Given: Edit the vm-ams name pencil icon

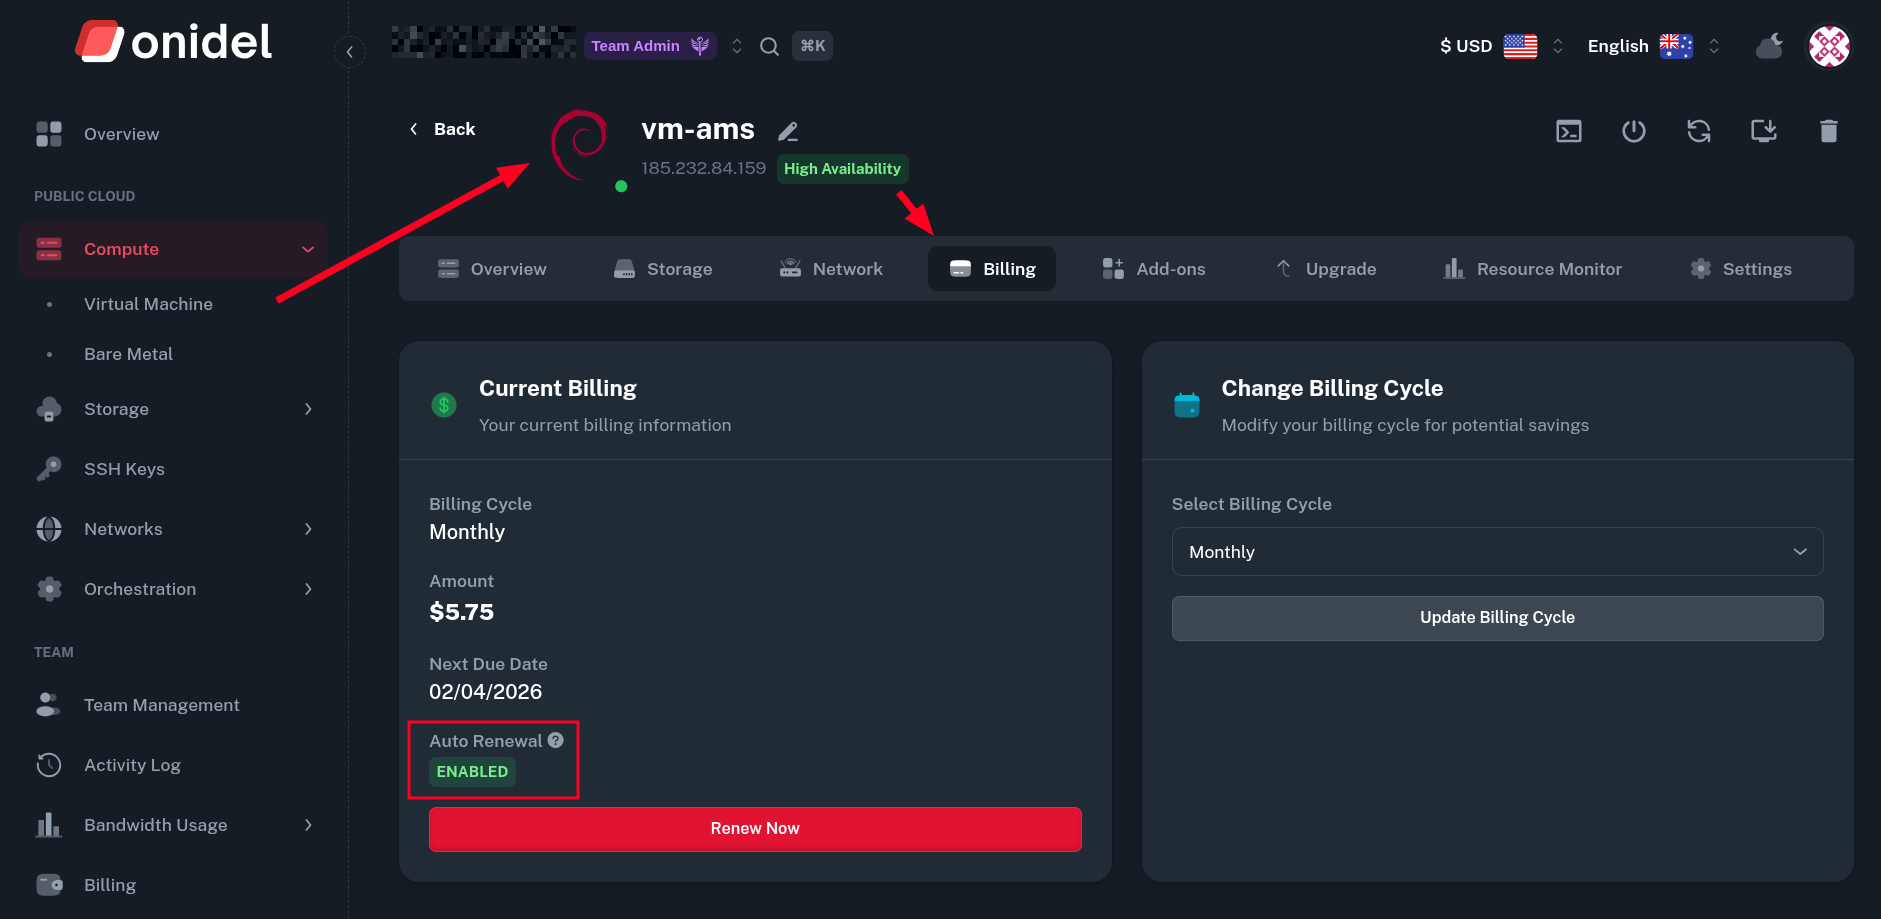Looking at the screenshot, I should click(x=788, y=131).
